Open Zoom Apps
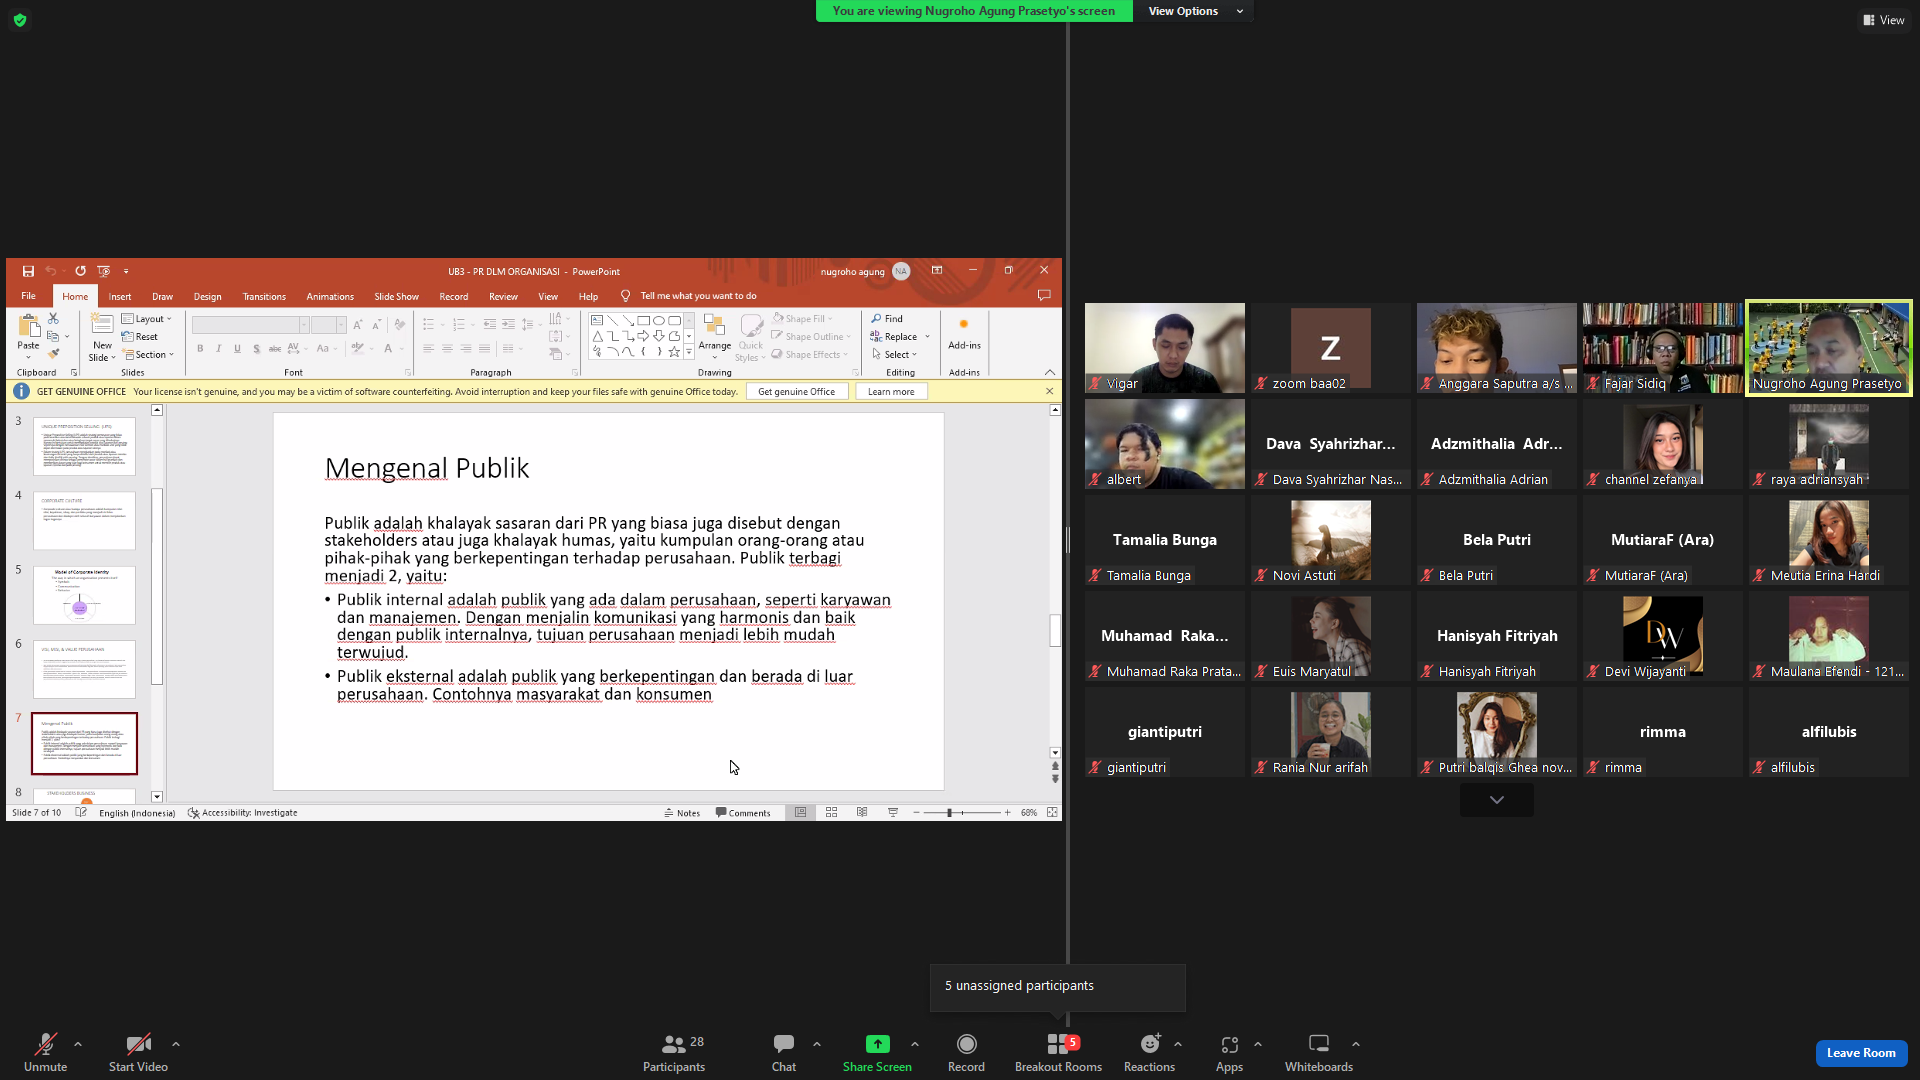The height and width of the screenshot is (1080, 1920). (1229, 1053)
